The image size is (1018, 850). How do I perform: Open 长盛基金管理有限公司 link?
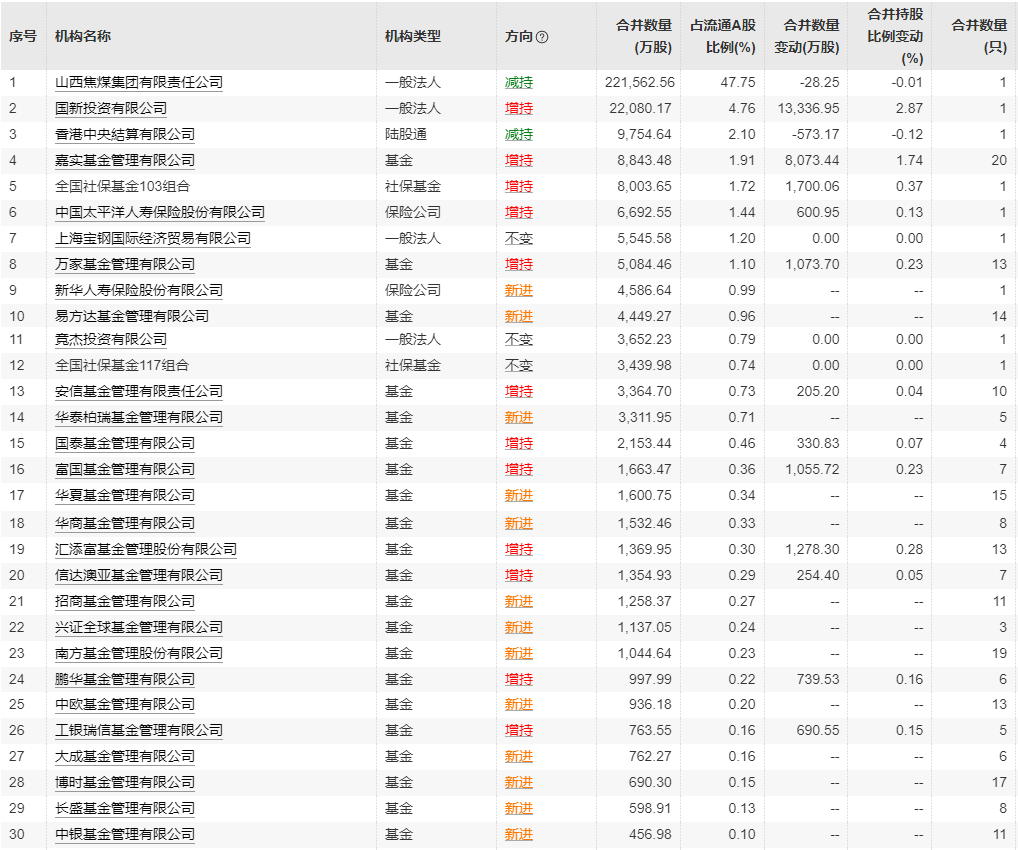tap(125, 808)
